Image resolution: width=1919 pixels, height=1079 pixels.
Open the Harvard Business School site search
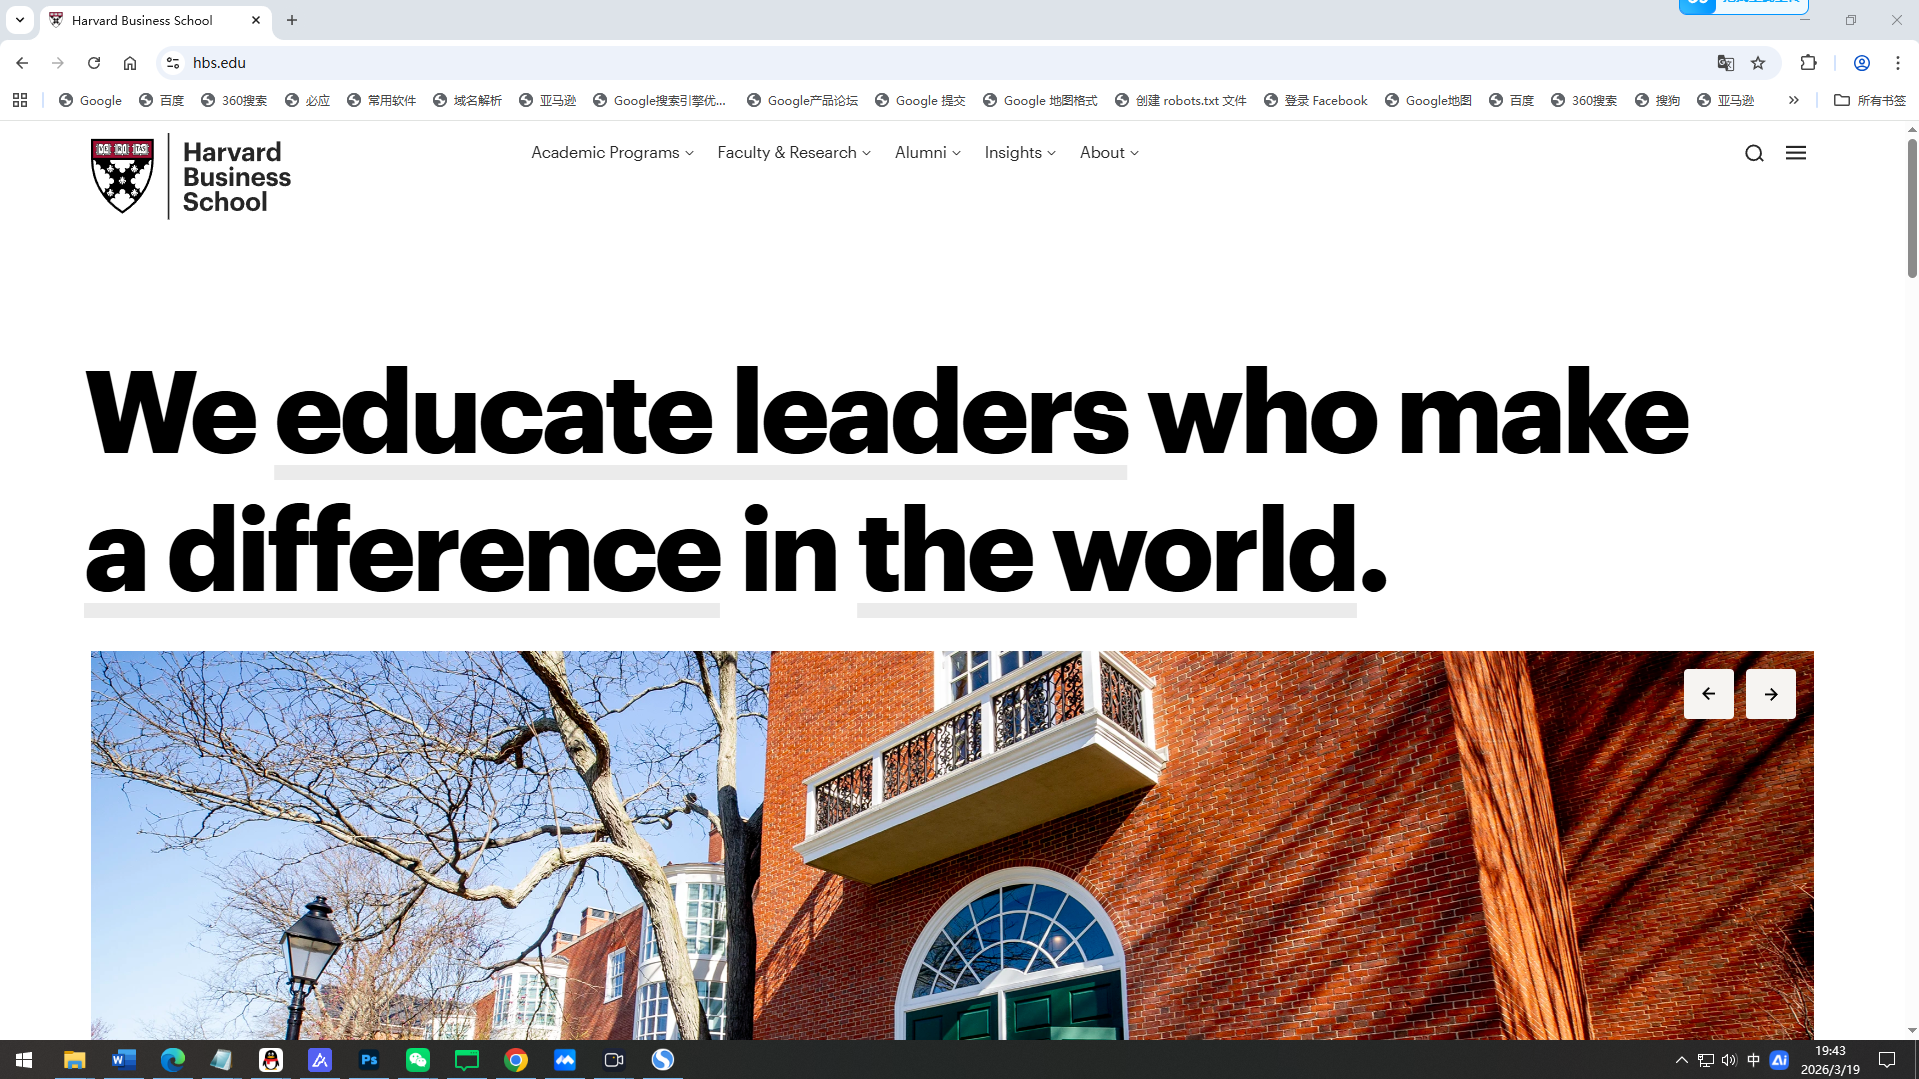[x=1754, y=153]
